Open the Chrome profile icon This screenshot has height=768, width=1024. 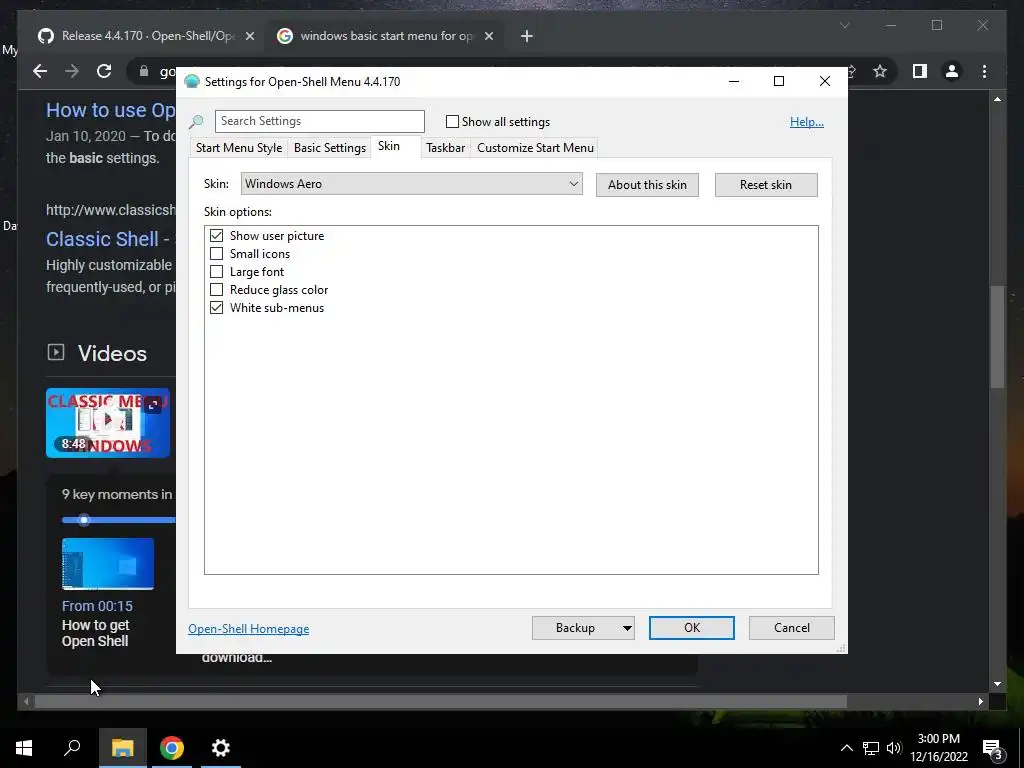(x=952, y=71)
